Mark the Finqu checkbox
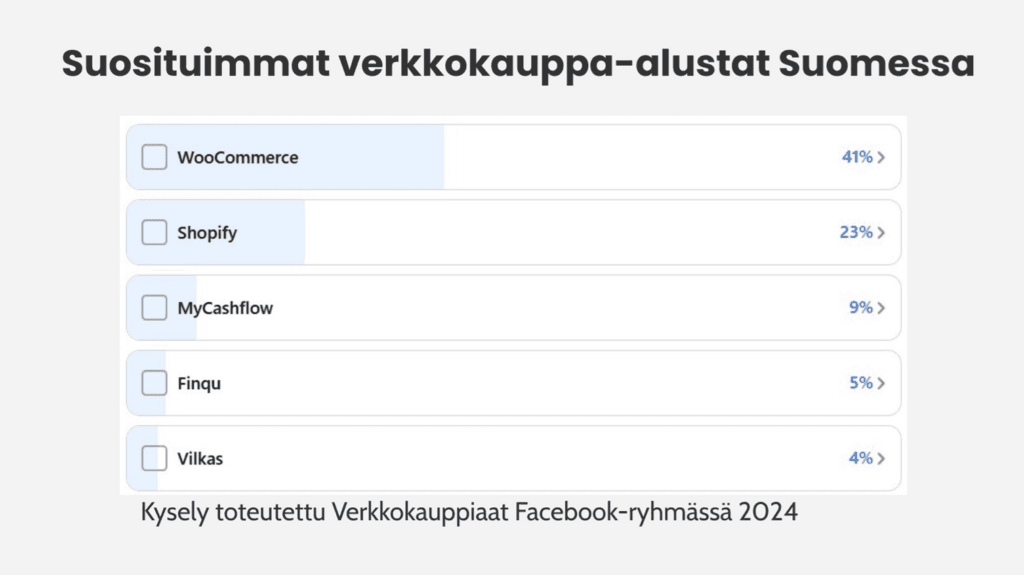Image resolution: width=1024 pixels, height=575 pixels. (x=154, y=383)
